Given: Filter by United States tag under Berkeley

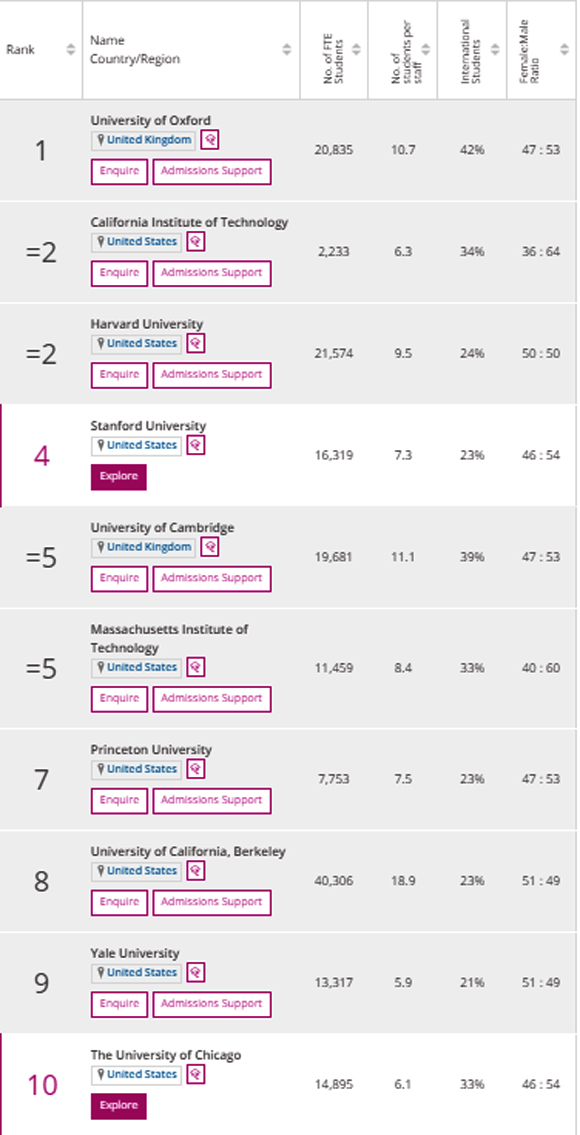Looking at the screenshot, I should tap(136, 871).
